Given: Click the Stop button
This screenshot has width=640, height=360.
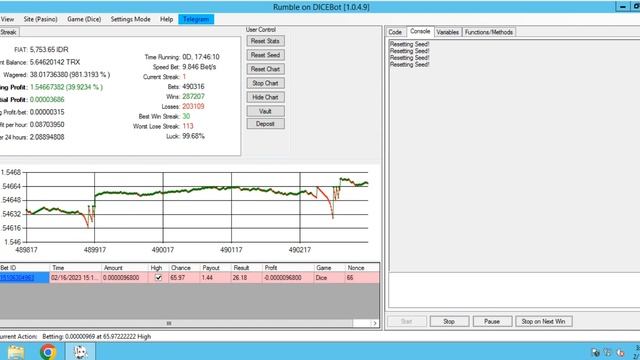Looking at the screenshot, I should 449,322.
